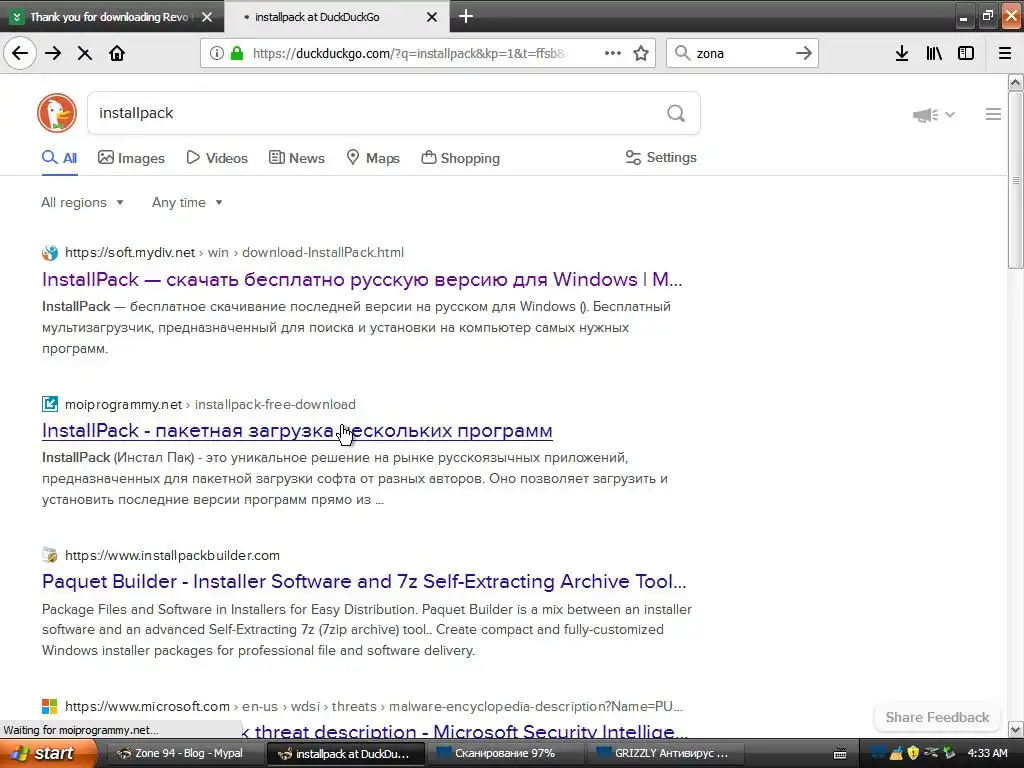This screenshot has width=1024, height=768.
Task: Toggle the browser sidebar icon
Action: pos(966,54)
